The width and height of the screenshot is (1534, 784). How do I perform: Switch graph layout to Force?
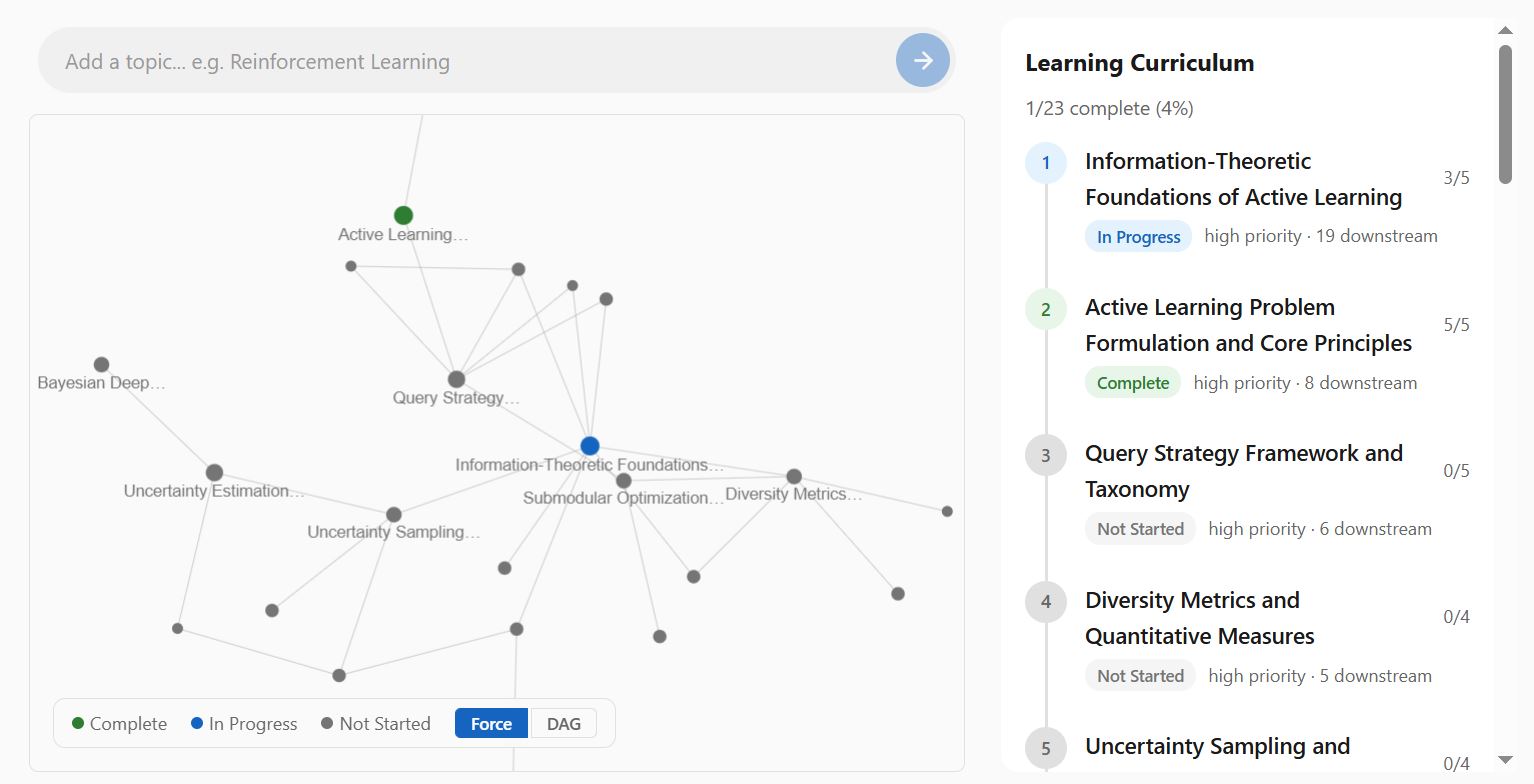point(491,724)
